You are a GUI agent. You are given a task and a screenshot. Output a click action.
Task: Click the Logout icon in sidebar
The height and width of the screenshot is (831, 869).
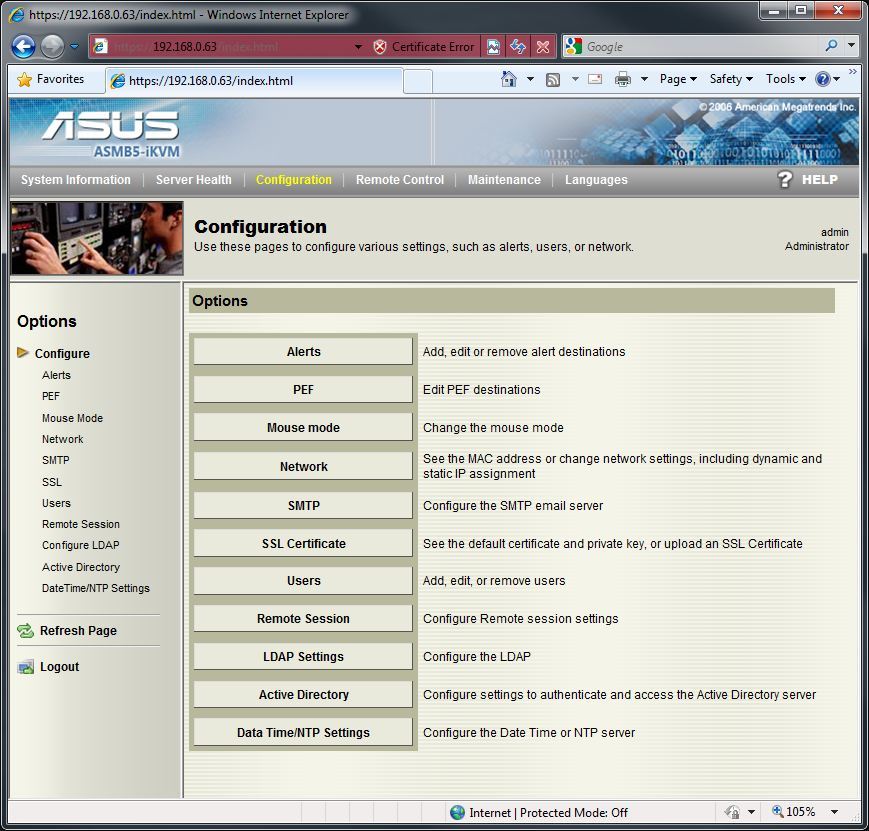click(26, 667)
